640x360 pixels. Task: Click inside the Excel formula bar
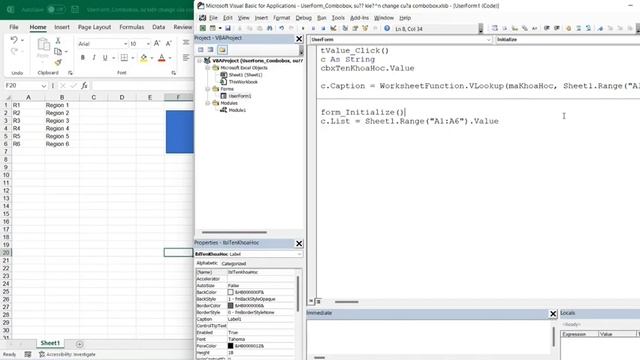pyautogui.click(x=142, y=86)
